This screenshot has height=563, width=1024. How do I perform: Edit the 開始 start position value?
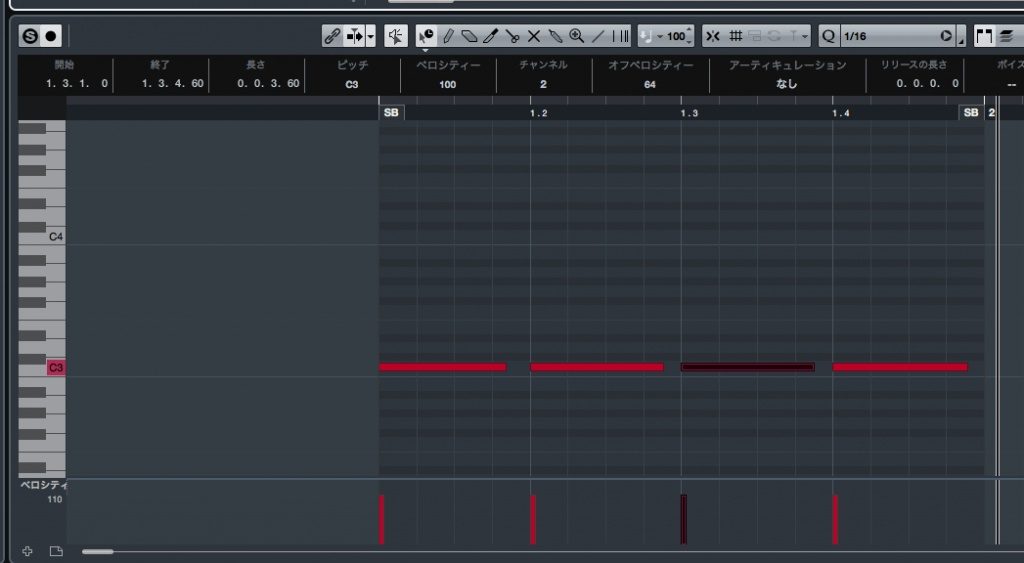[x=77, y=84]
